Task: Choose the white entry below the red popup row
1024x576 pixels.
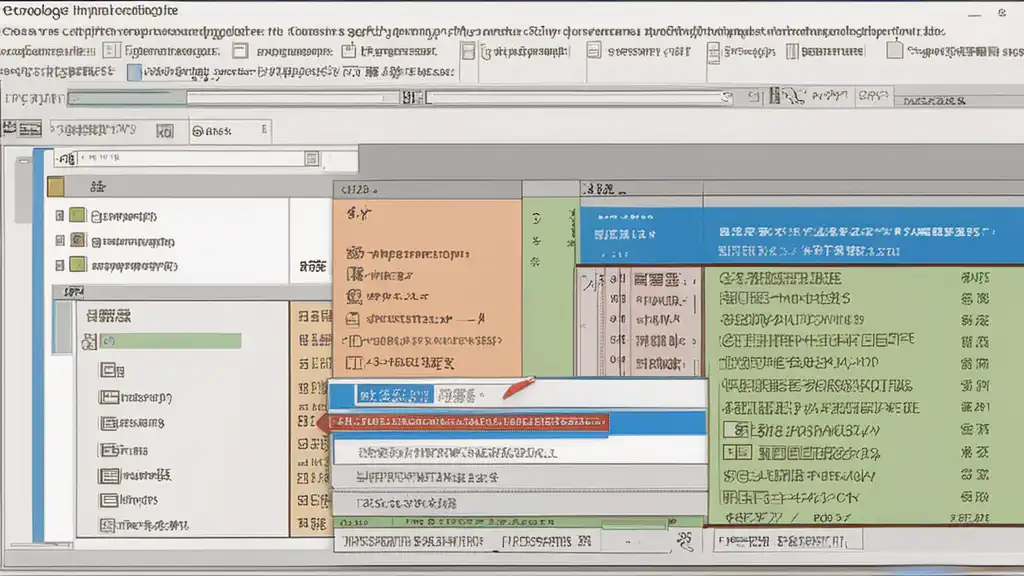Action: coord(520,452)
